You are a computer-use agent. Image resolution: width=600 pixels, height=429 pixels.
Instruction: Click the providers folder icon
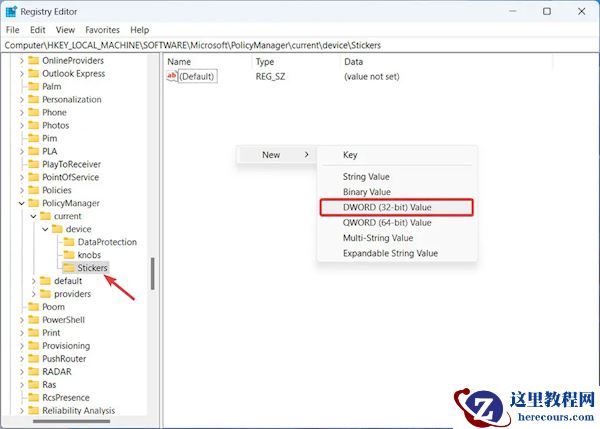(x=46, y=294)
